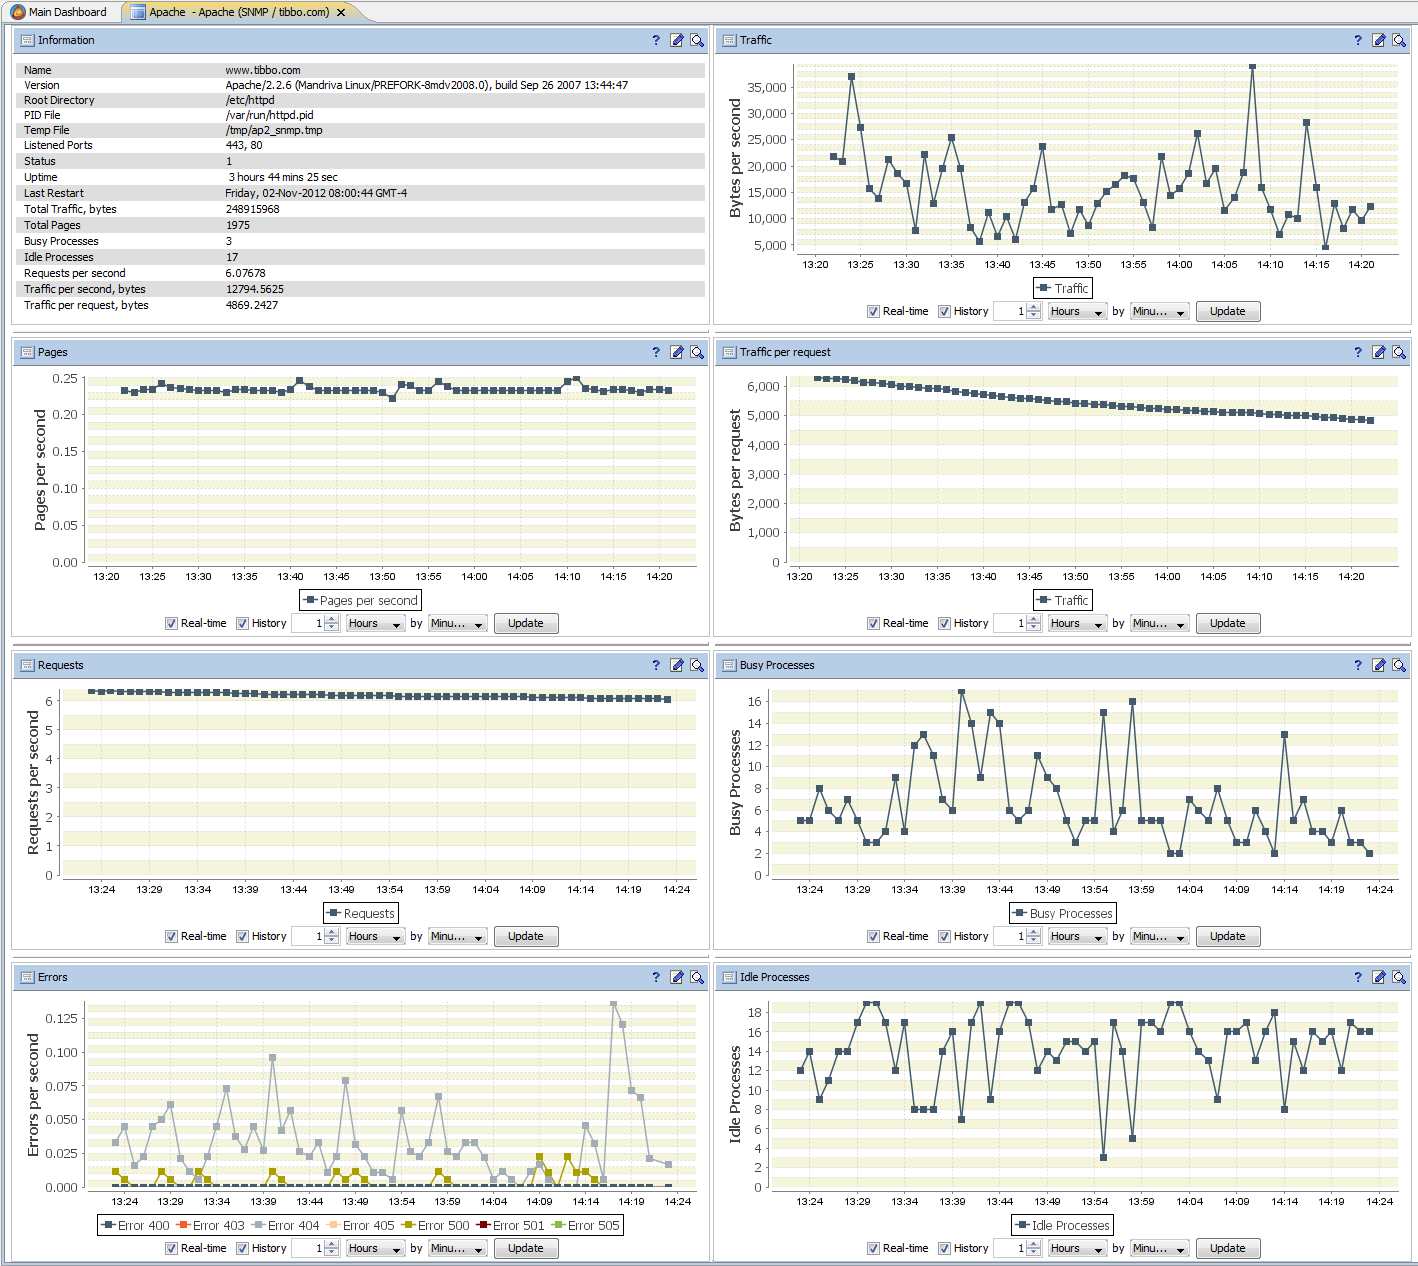Open help icon in Busy Processes panel
Viewport: 1418px width, 1266px height.
[1358, 665]
